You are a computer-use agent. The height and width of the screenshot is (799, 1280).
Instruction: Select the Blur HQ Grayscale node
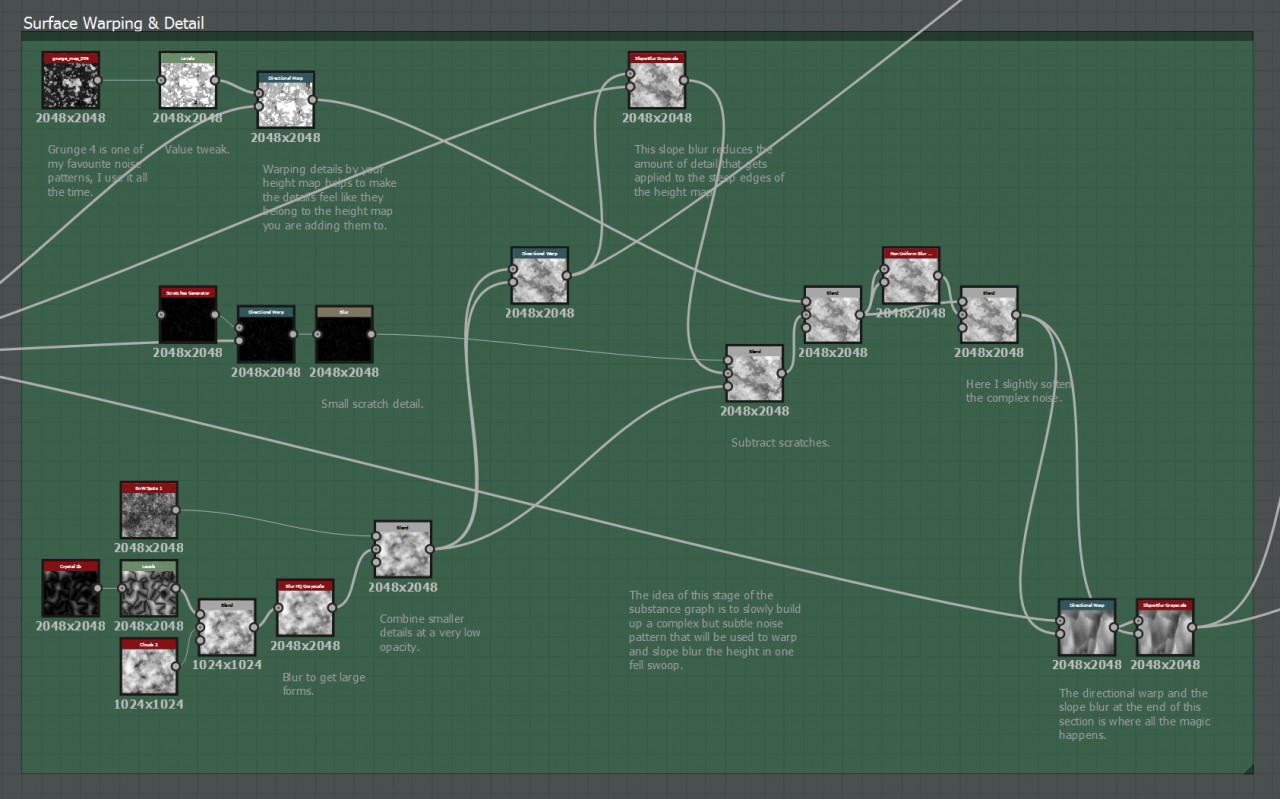pyautogui.click(x=305, y=608)
